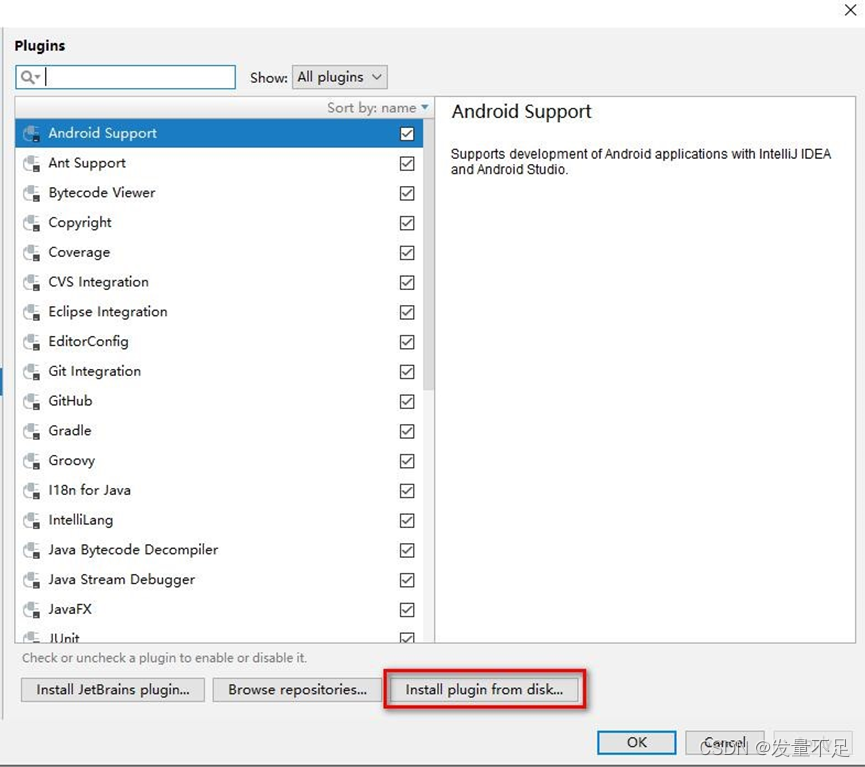Confirm with the OK button
Viewport: 865px width, 767px height.
click(637, 743)
